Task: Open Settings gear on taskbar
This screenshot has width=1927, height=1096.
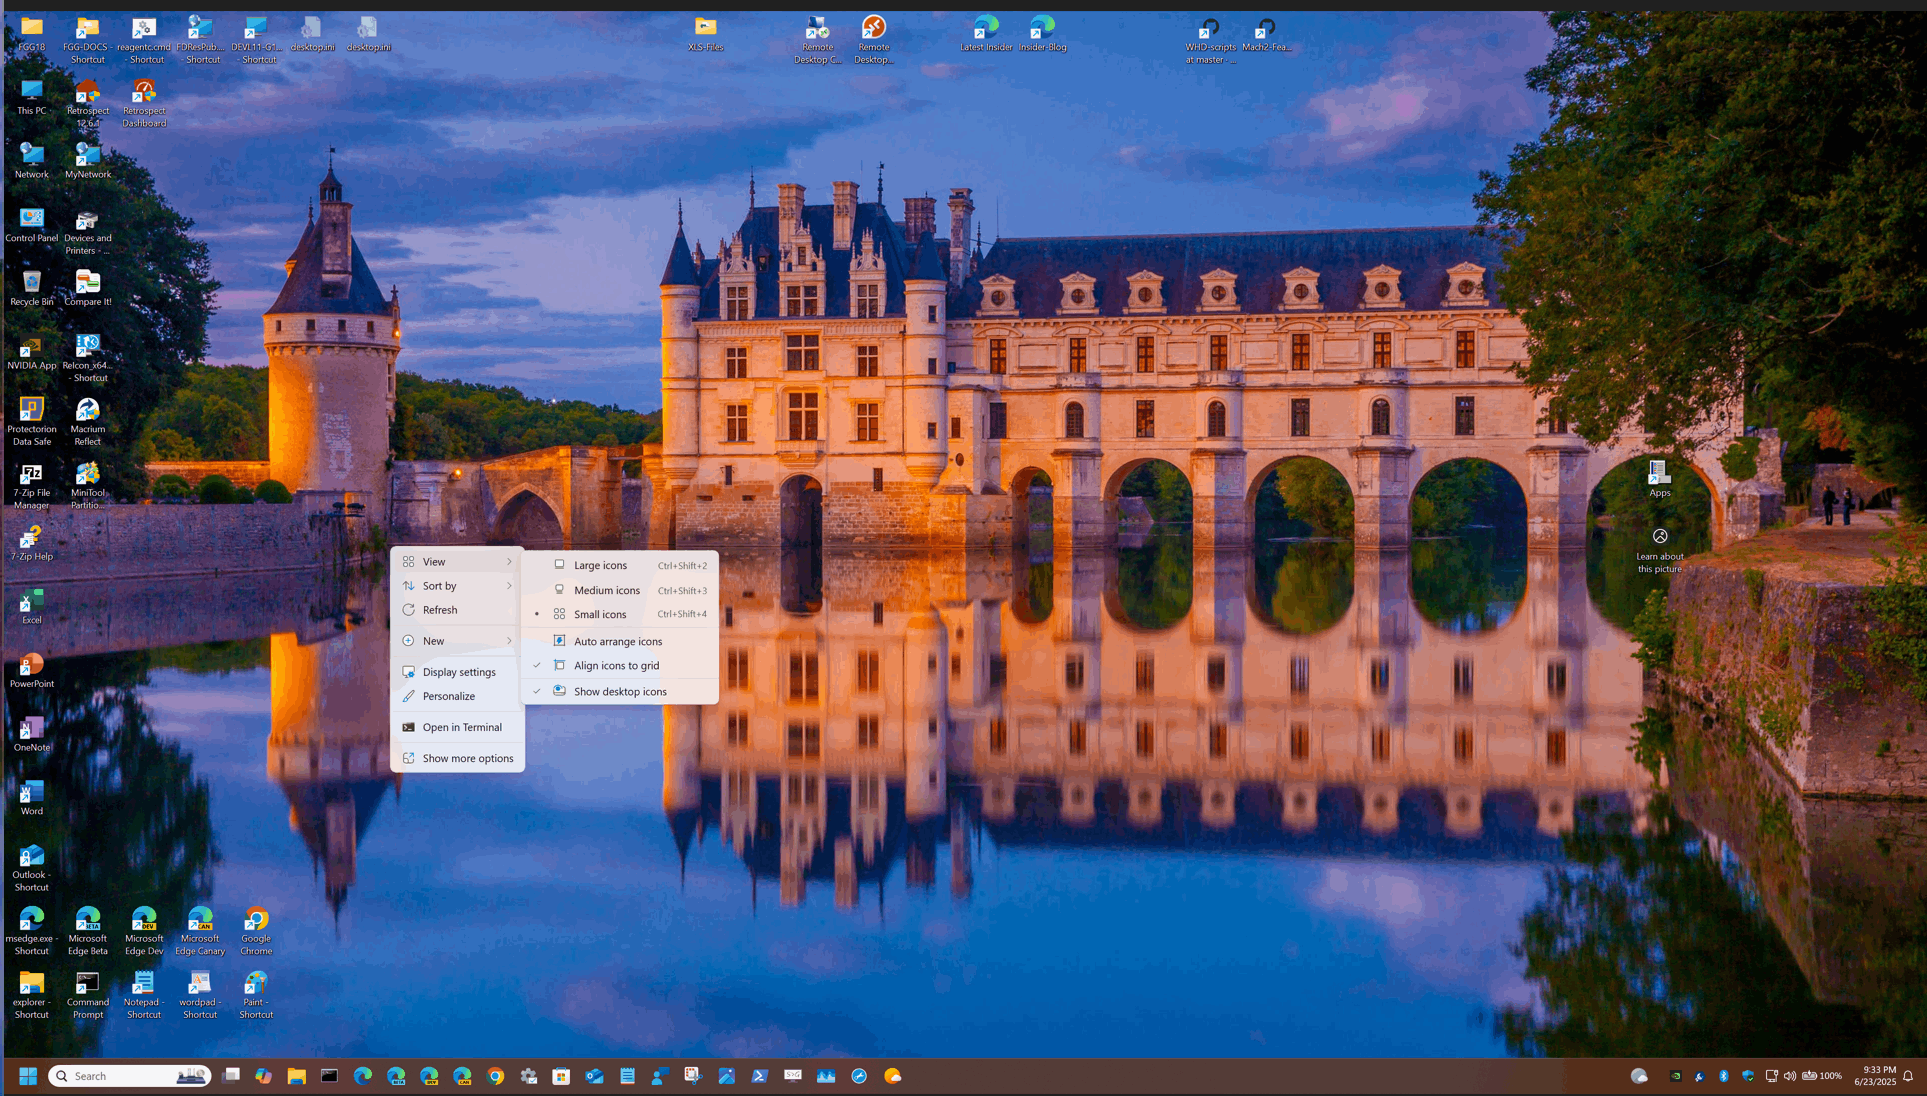Action: (529, 1076)
